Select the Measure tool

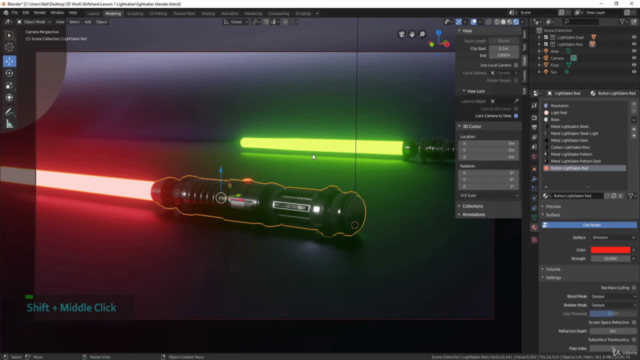9,124
